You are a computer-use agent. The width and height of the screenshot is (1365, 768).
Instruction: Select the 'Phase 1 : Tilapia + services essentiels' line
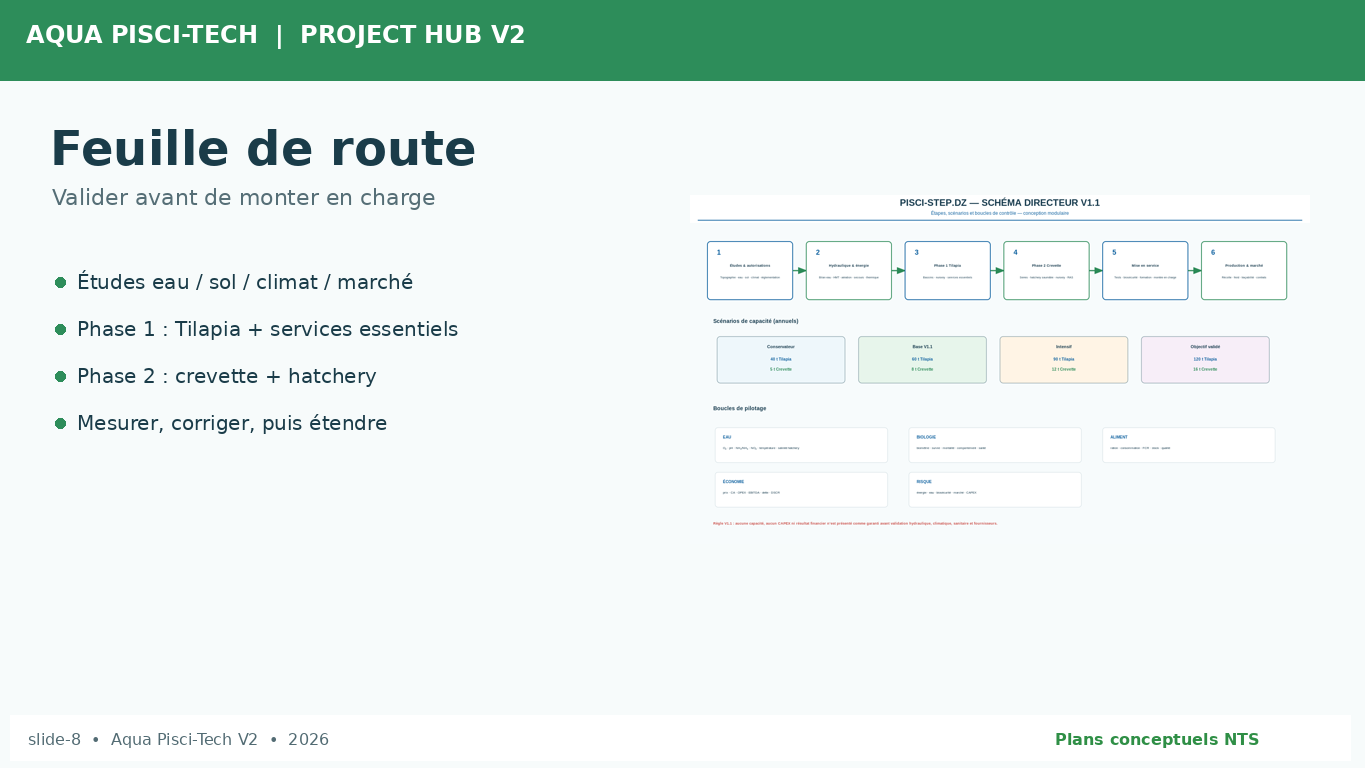click(267, 329)
